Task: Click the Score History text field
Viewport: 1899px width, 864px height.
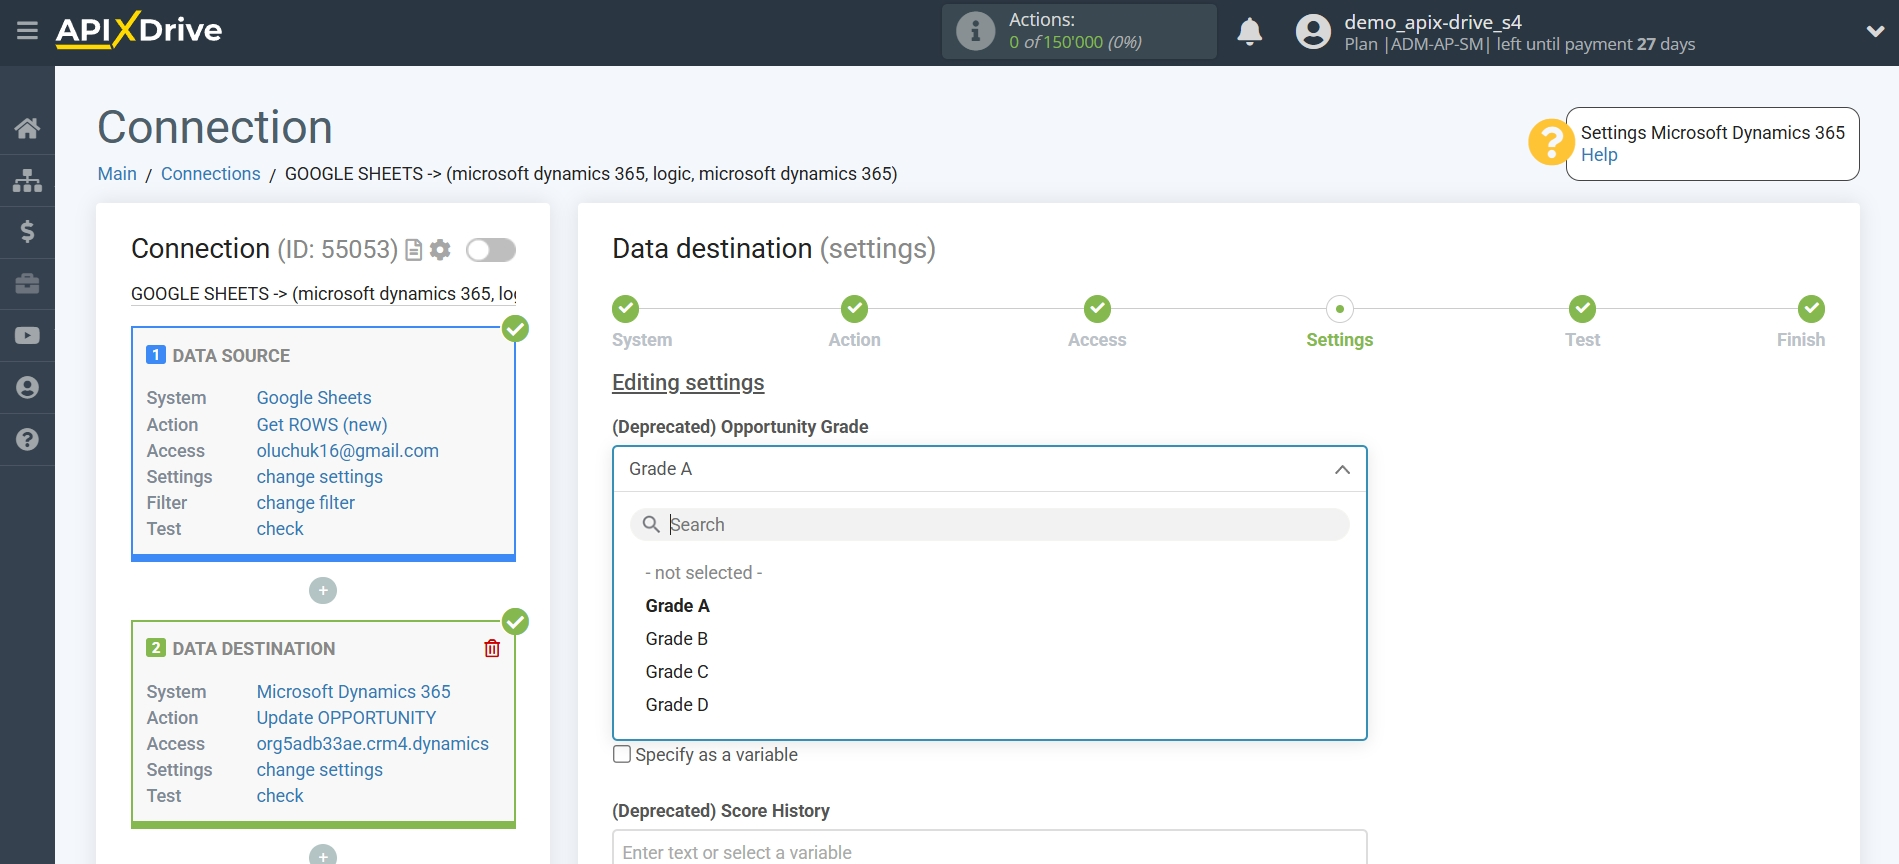Action: coord(990,848)
